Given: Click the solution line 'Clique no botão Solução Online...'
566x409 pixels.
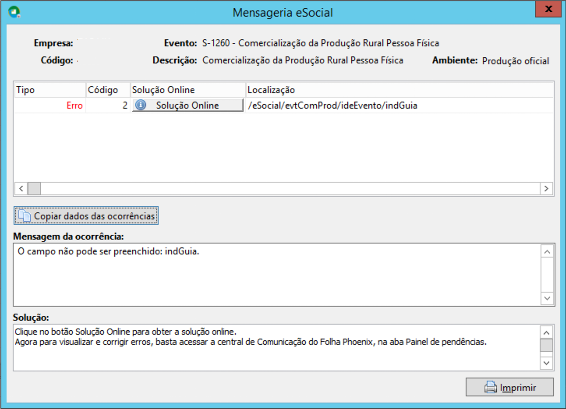Looking at the screenshot, I should click(x=126, y=331).
